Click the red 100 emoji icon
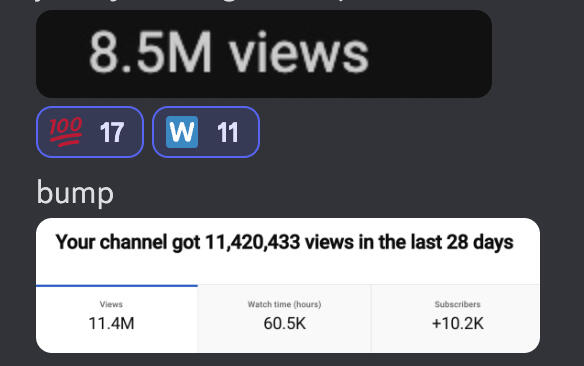 pyautogui.click(x=66, y=131)
